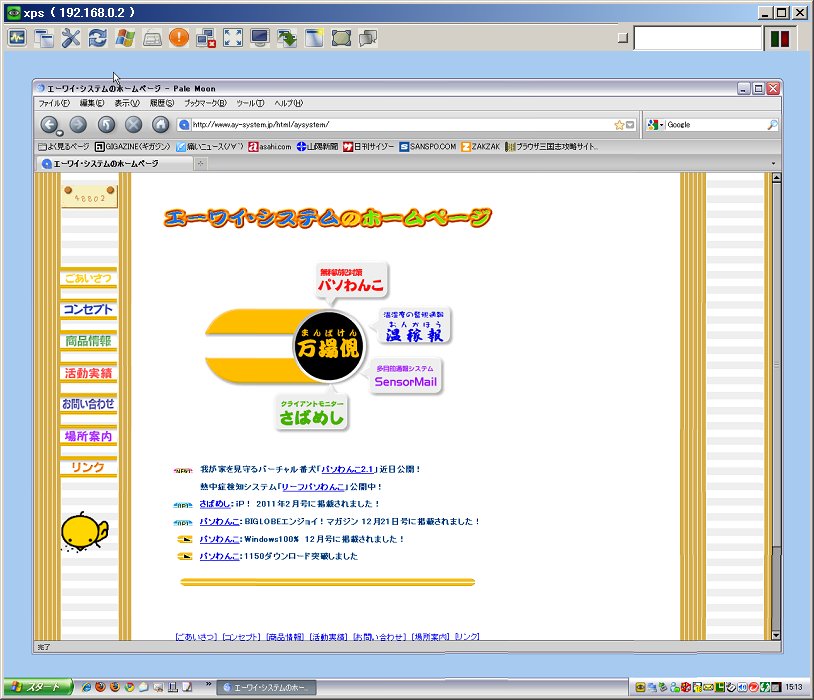Open the パソわんこ2.1 news link
Image resolution: width=814 pixels, height=700 pixels.
tap(347, 469)
